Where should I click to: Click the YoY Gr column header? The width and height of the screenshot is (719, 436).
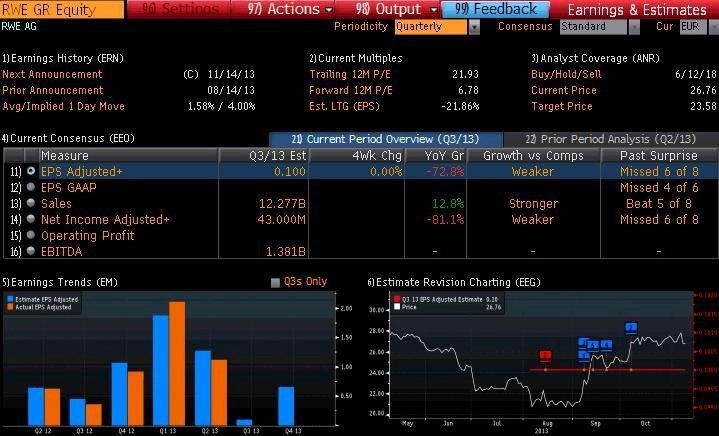pyautogui.click(x=436, y=156)
